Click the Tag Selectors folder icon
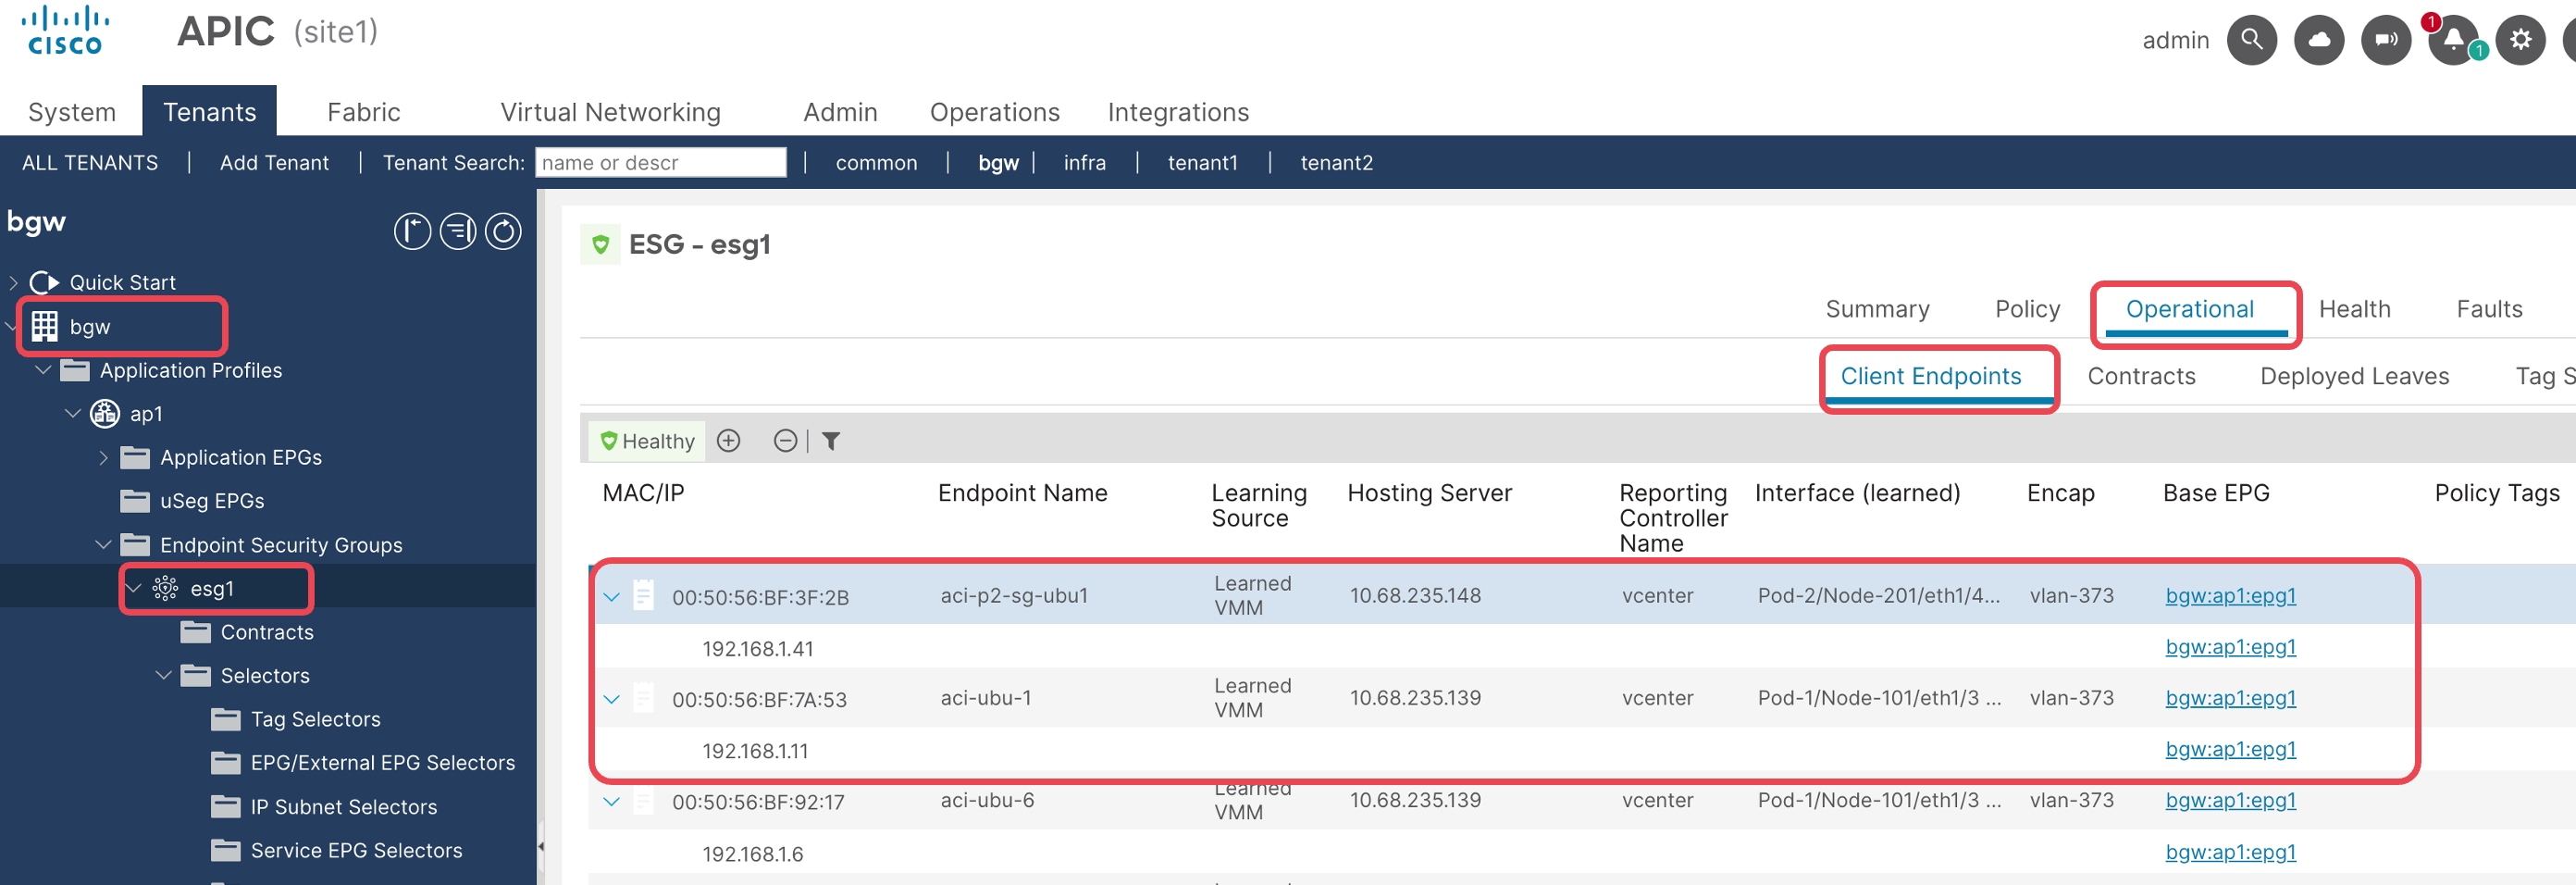The width and height of the screenshot is (2576, 885). 226,719
